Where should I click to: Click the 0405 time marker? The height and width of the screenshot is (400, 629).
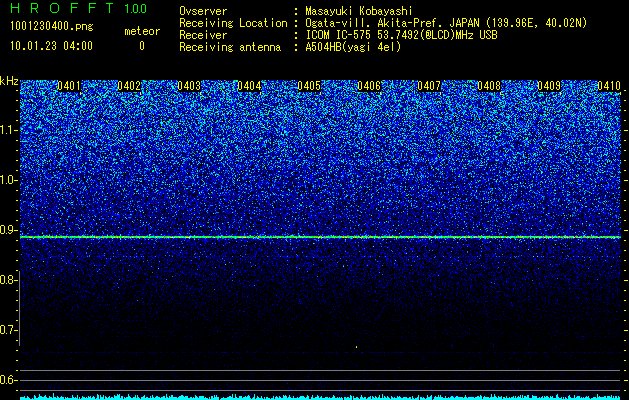click(309, 86)
